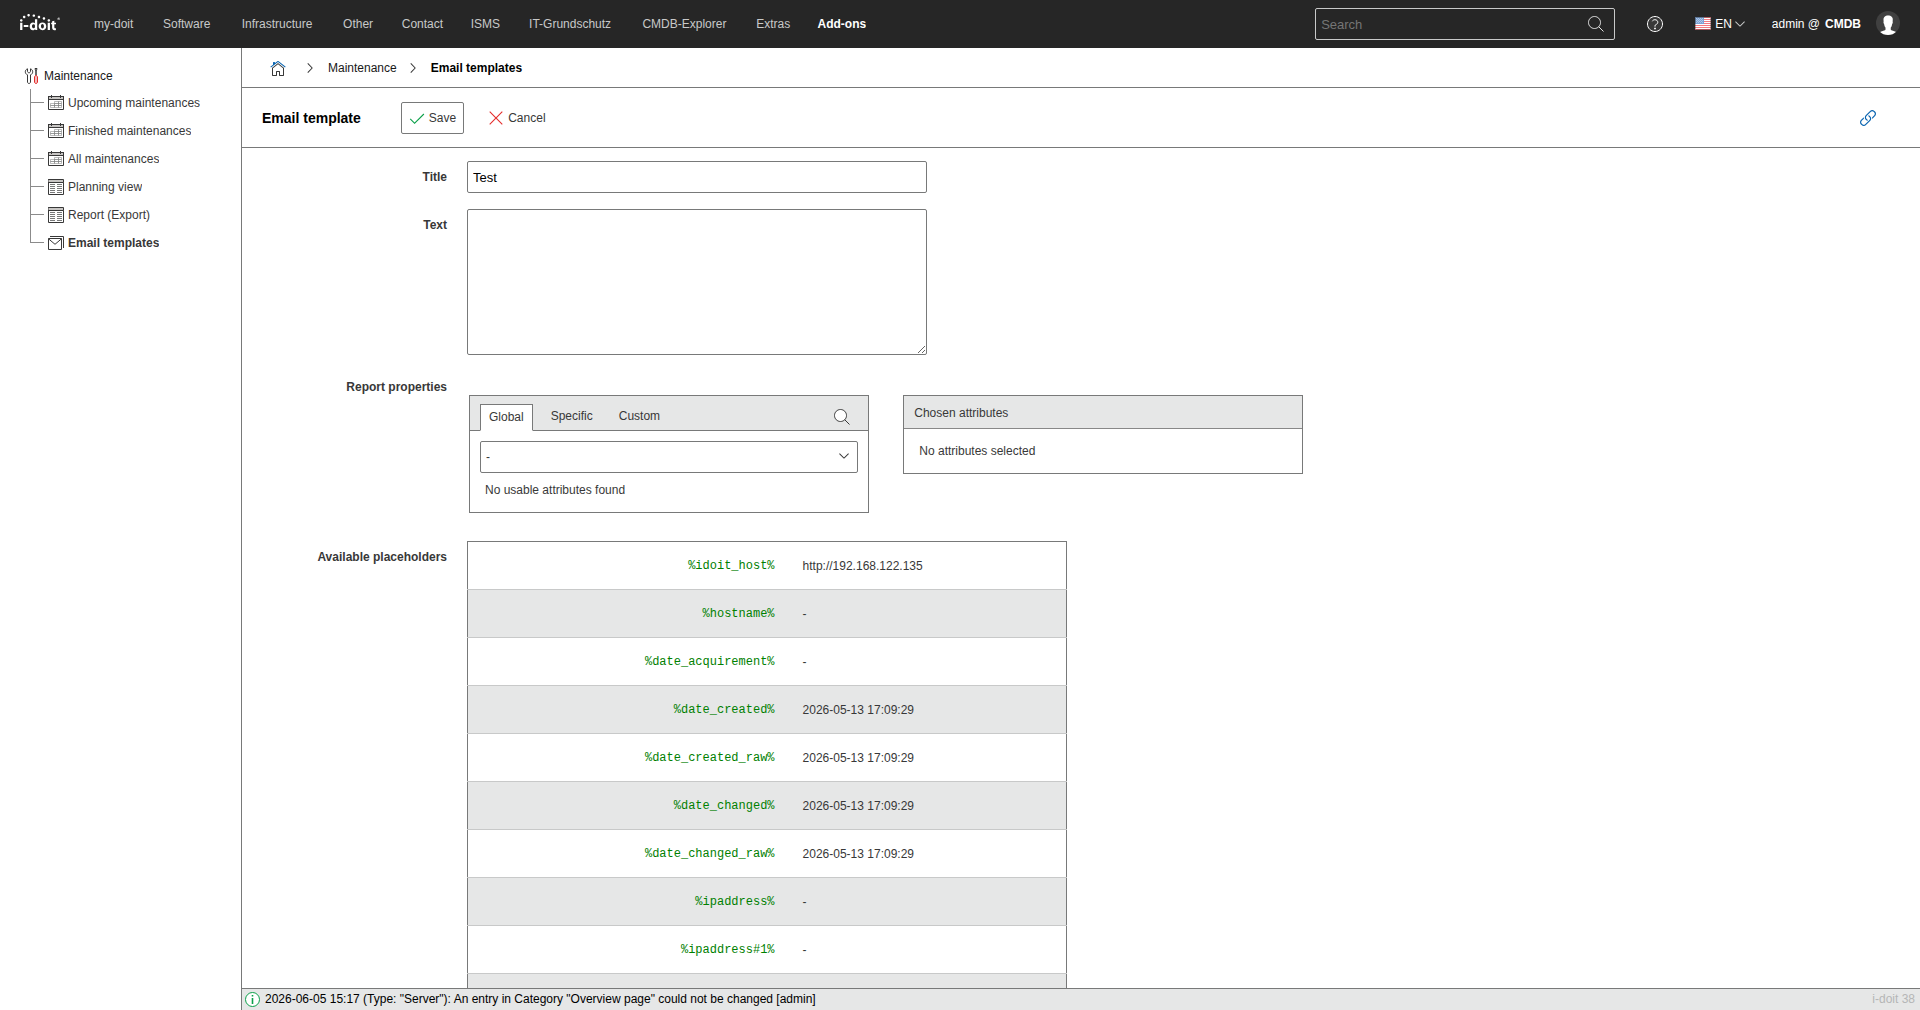1920x1010 pixels.
Task: Open Upcoming maintenances in the sidebar
Action: [x=134, y=103]
